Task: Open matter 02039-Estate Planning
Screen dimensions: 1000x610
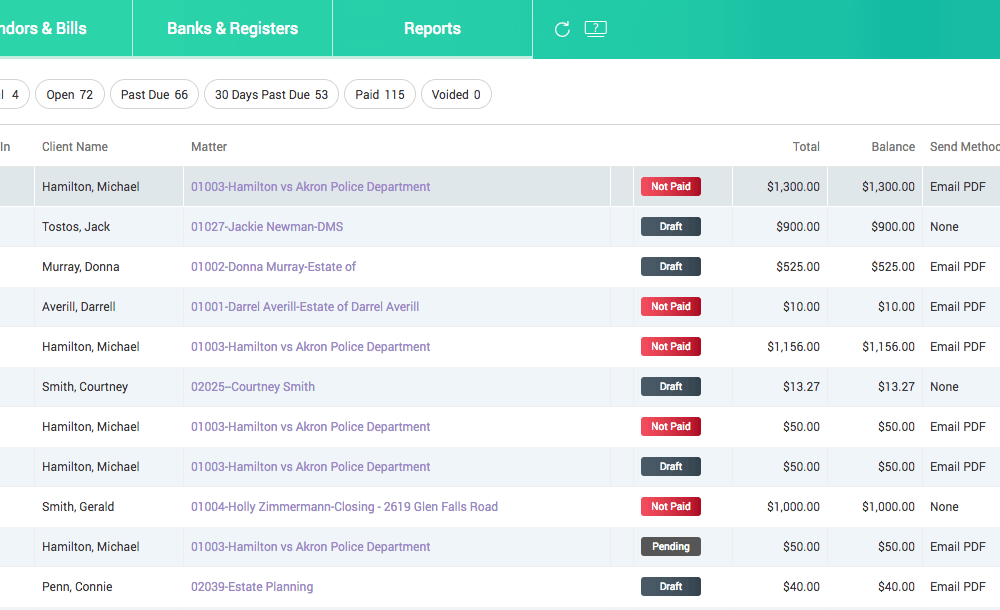Action: point(252,586)
